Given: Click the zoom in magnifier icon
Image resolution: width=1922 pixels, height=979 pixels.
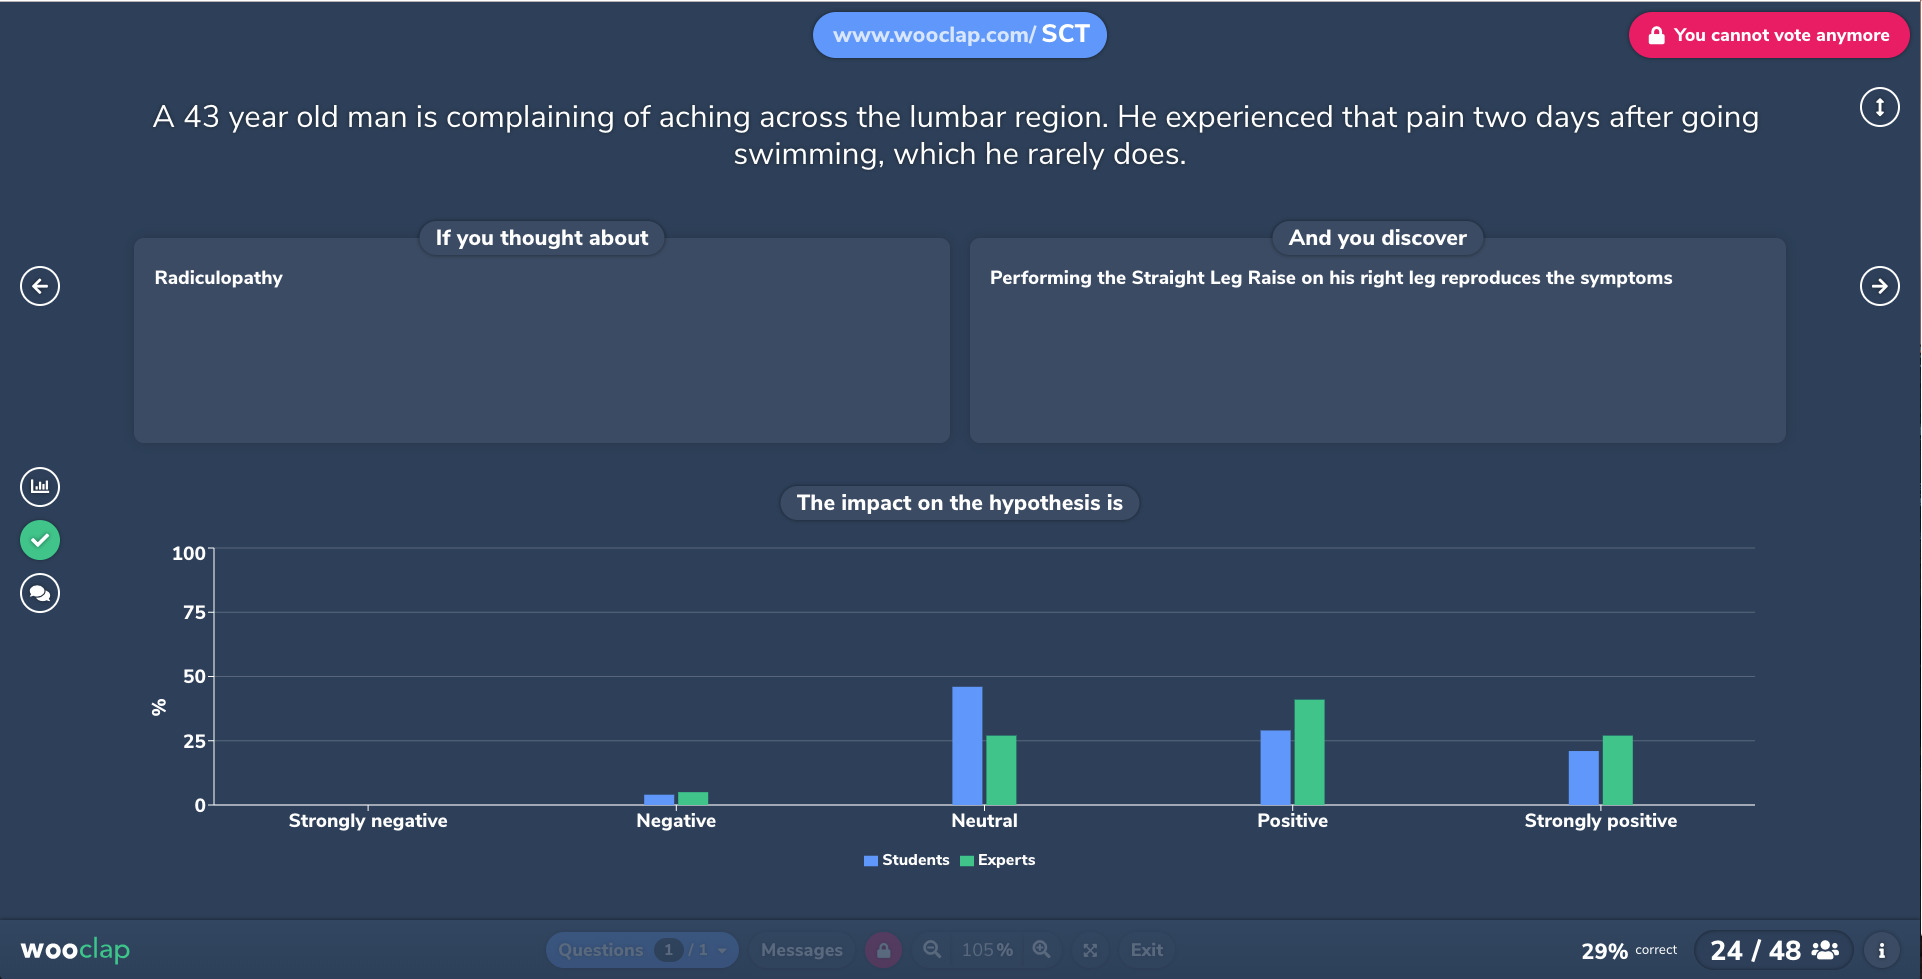Looking at the screenshot, I should 1042,950.
